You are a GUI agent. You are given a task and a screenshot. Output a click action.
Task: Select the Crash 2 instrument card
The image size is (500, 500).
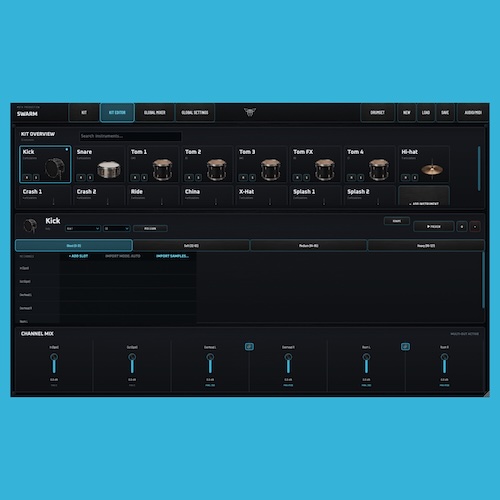coord(99,196)
